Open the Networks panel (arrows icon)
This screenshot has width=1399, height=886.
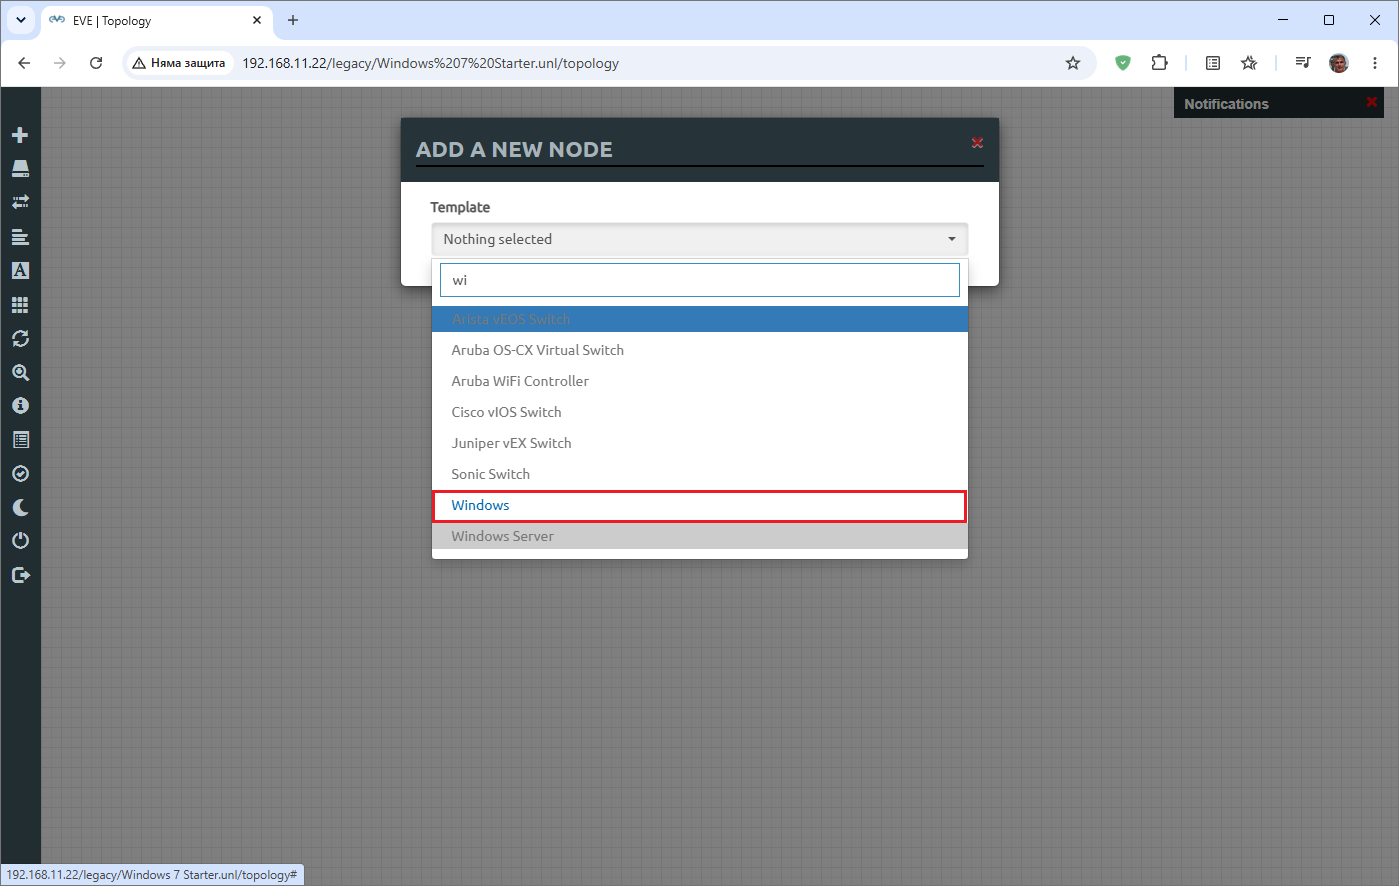point(20,202)
